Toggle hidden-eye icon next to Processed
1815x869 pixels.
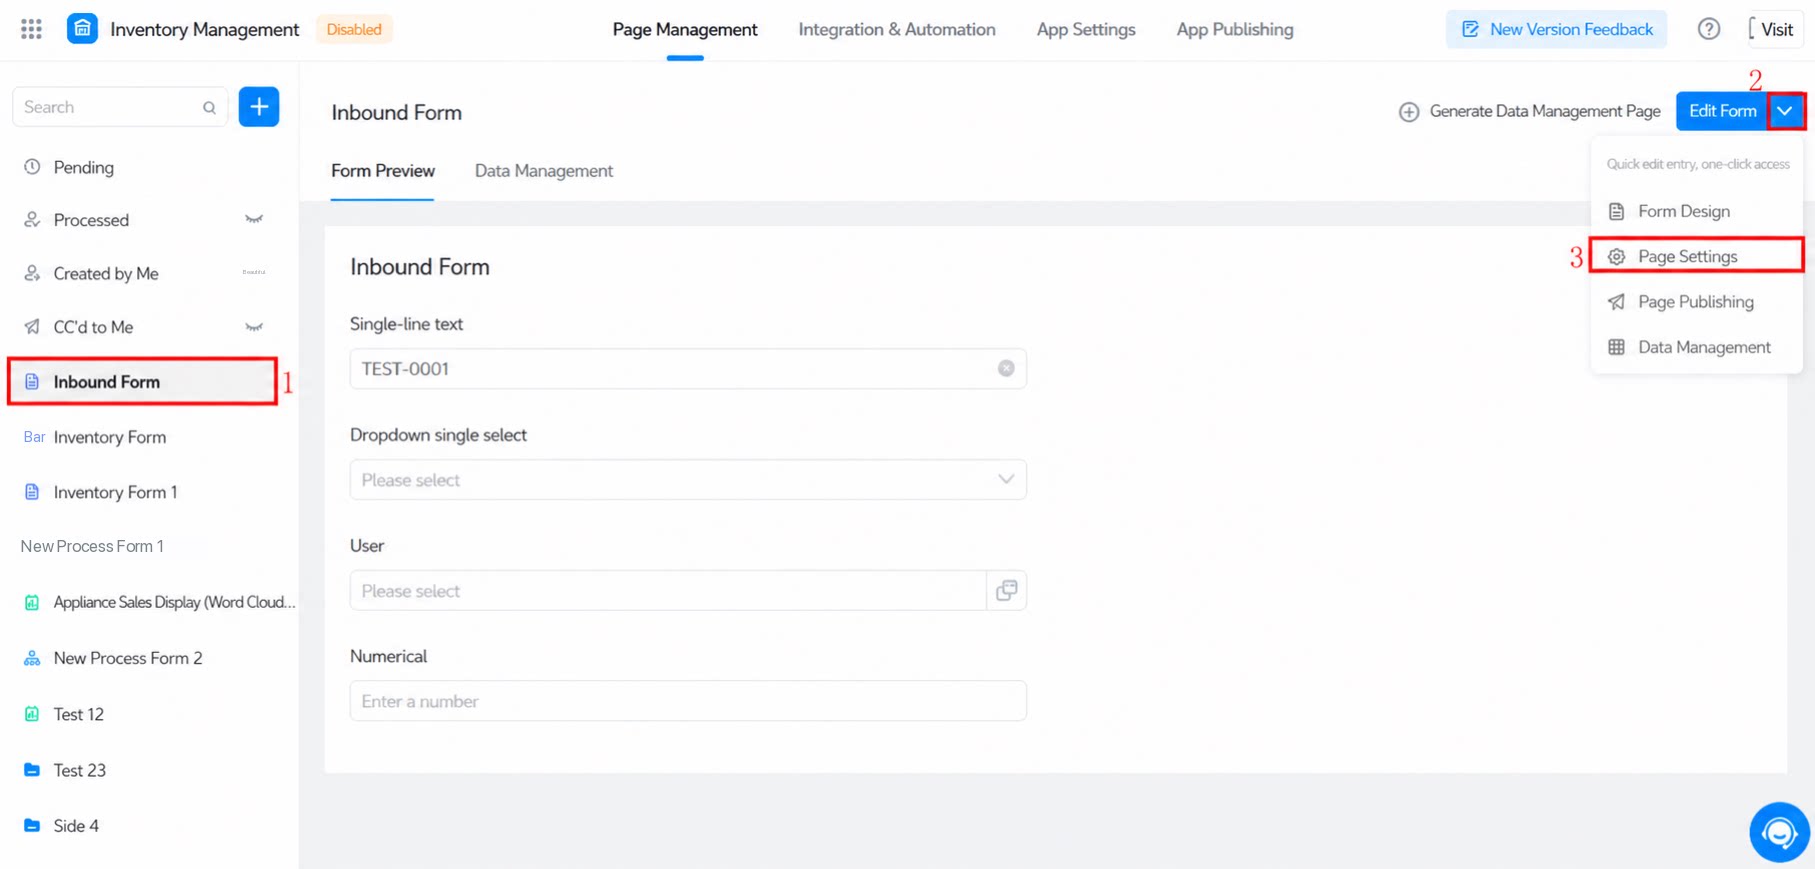pyautogui.click(x=254, y=220)
